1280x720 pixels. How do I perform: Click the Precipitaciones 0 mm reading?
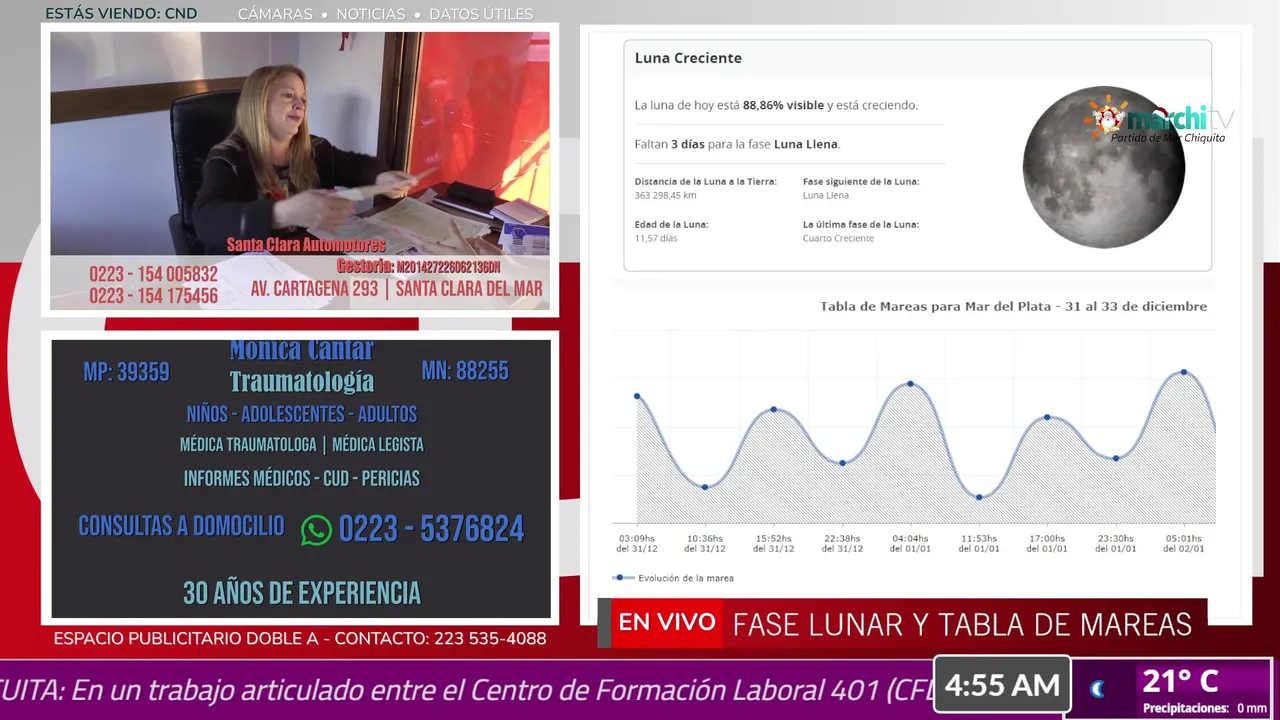point(1204,708)
